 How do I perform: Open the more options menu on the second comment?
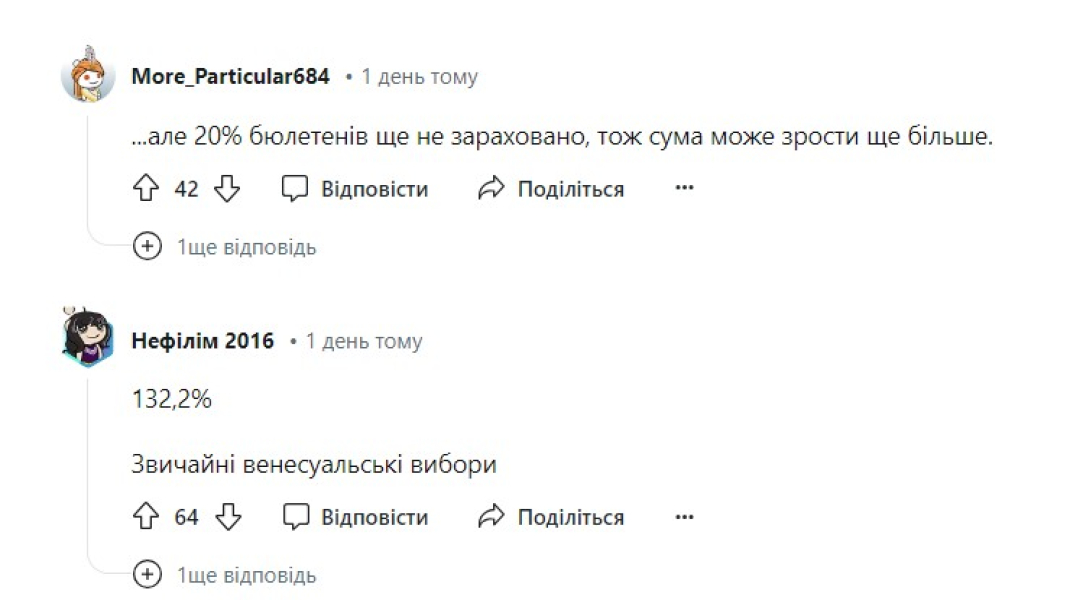(x=684, y=517)
